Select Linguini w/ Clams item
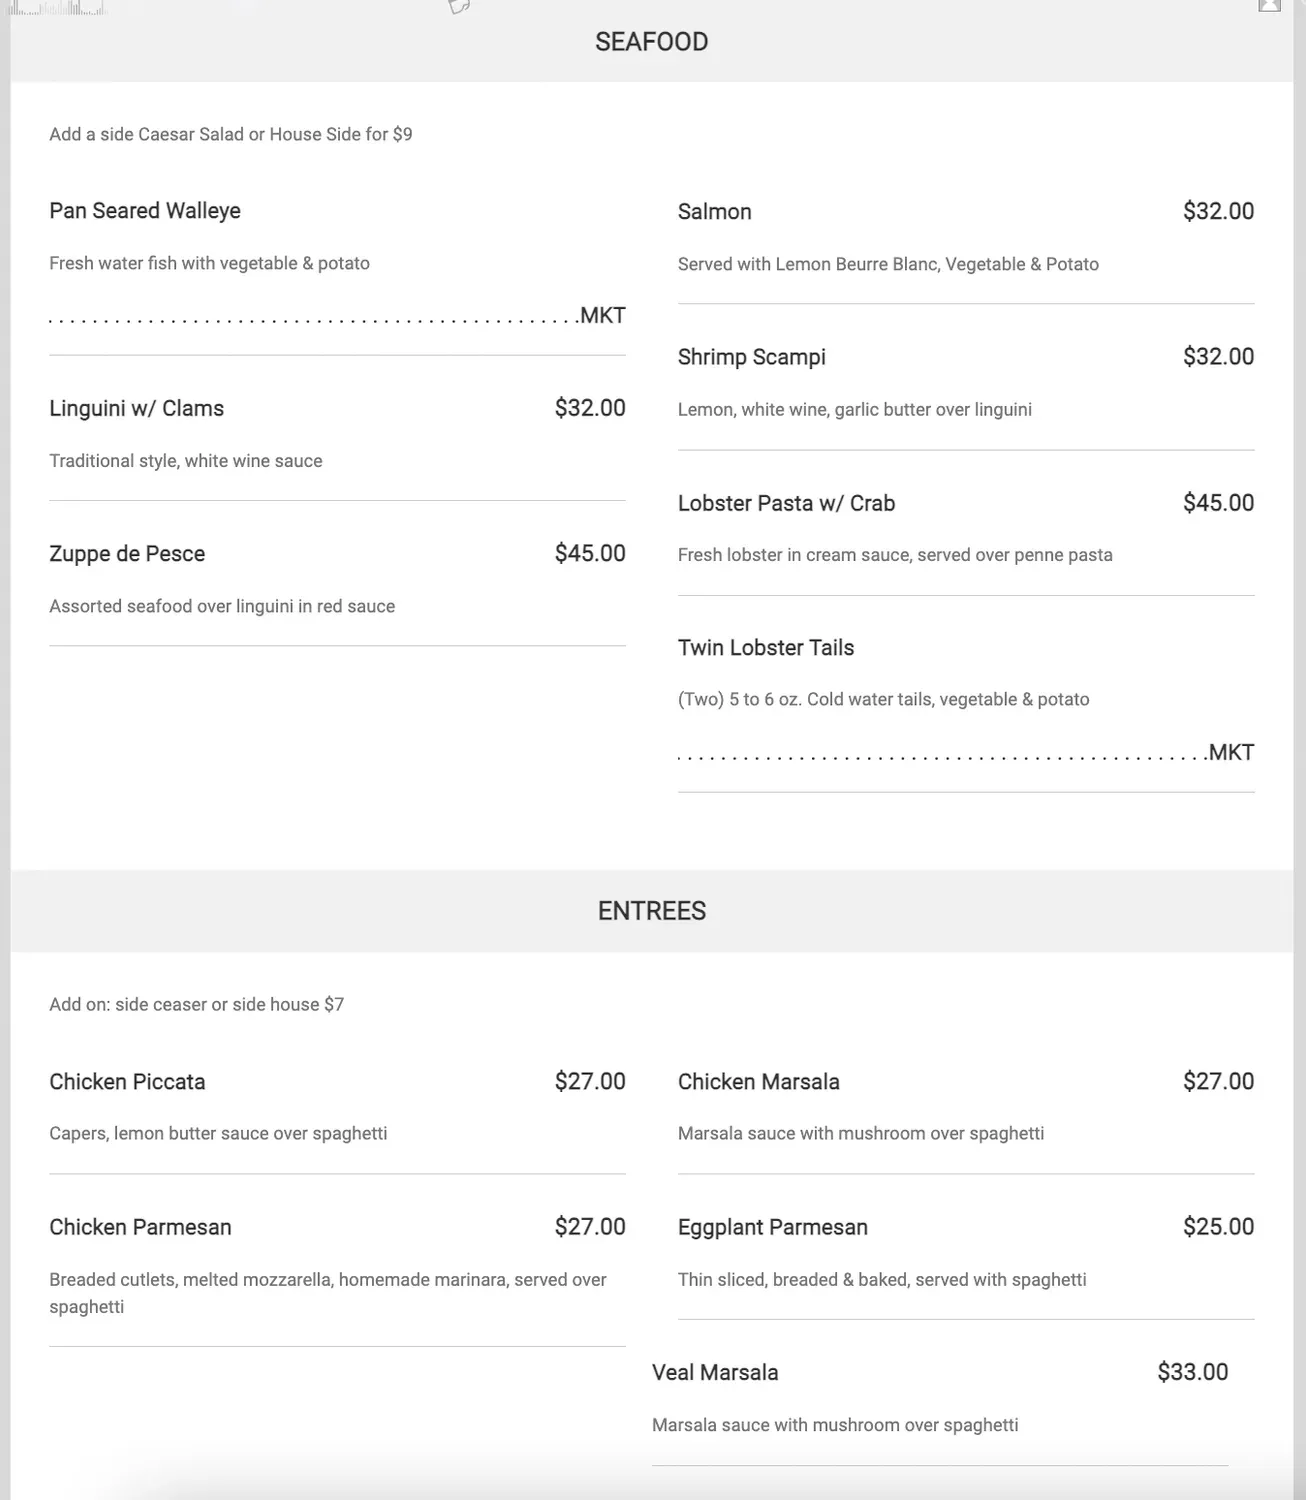Screen dimensions: 1306x1500 tap(136, 408)
